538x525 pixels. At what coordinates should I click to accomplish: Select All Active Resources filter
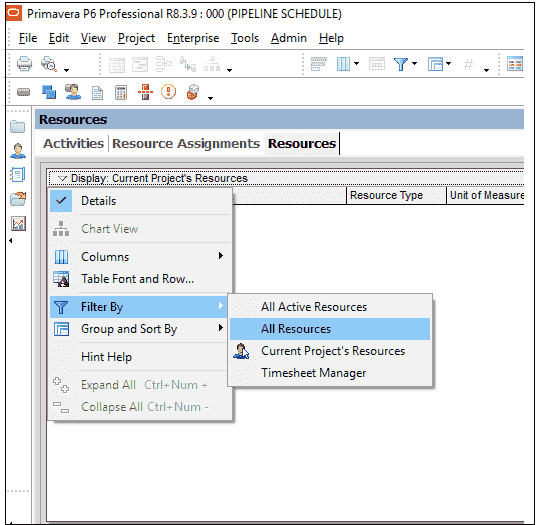(x=330, y=307)
